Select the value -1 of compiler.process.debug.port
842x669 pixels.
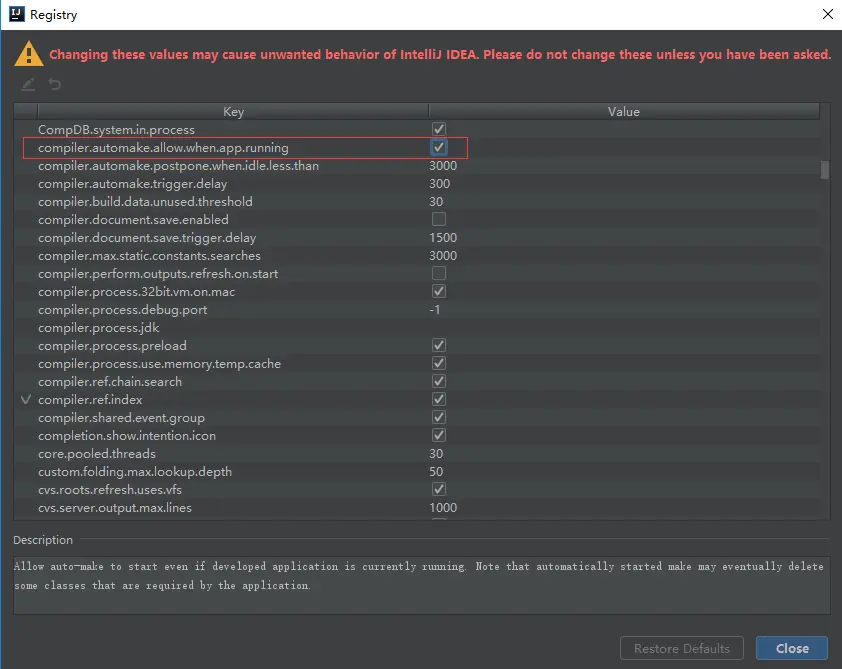pyautogui.click(x=435, y=310)
